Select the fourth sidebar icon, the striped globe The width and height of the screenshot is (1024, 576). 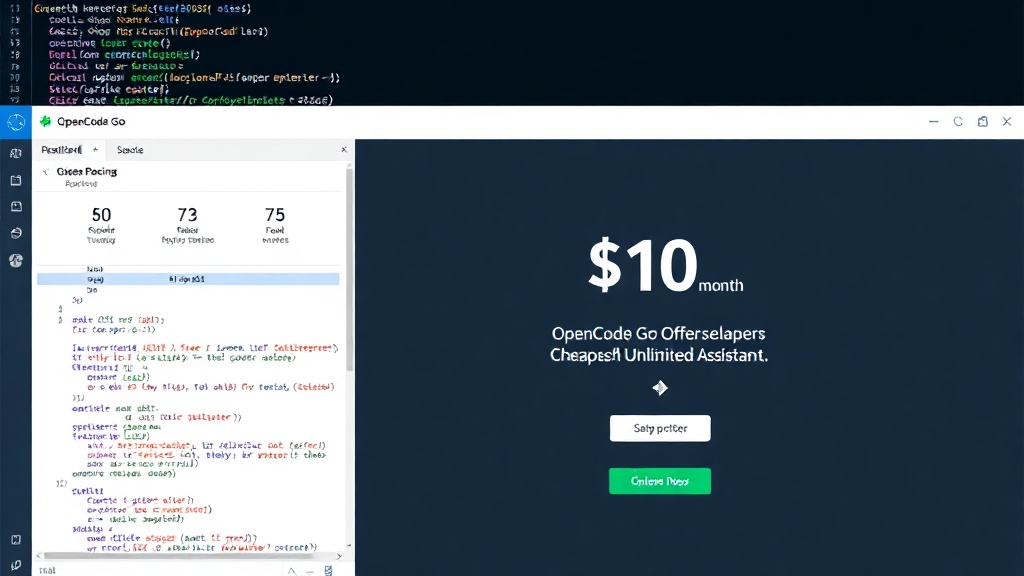(x=16, y=233)
